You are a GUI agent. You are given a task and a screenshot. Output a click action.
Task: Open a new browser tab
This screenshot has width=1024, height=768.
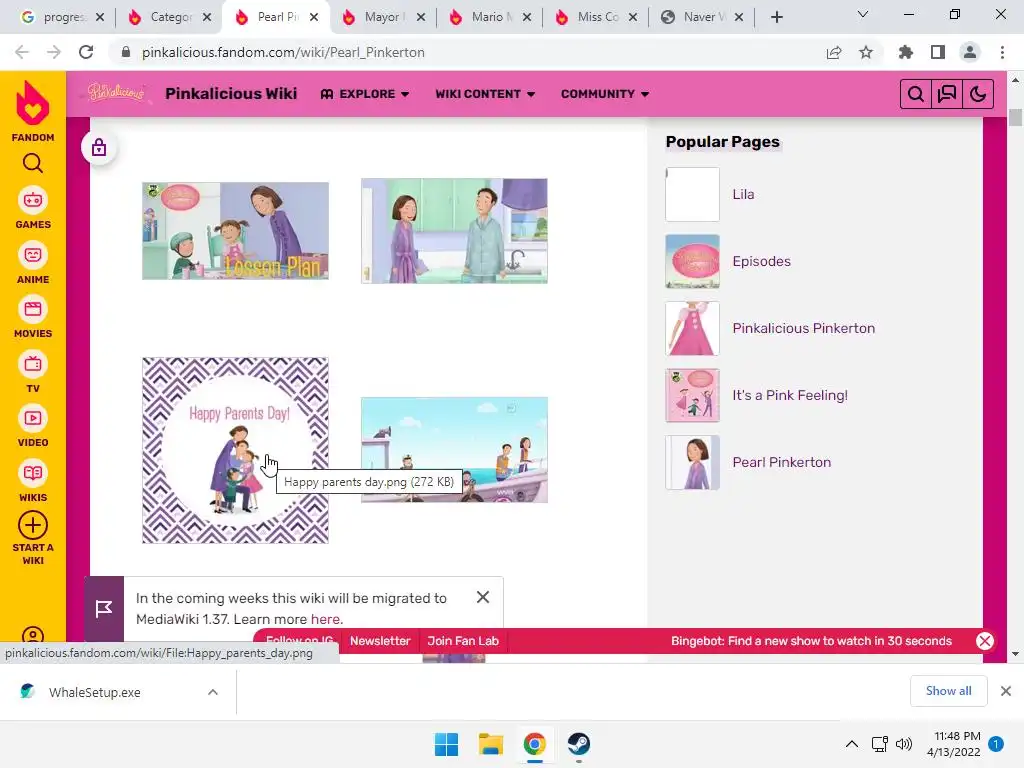point(776,17)
